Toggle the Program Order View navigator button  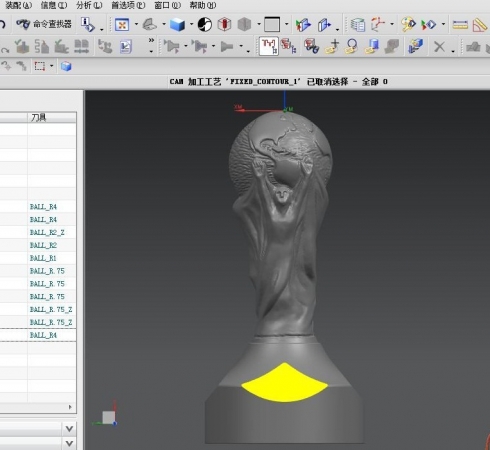269,46
